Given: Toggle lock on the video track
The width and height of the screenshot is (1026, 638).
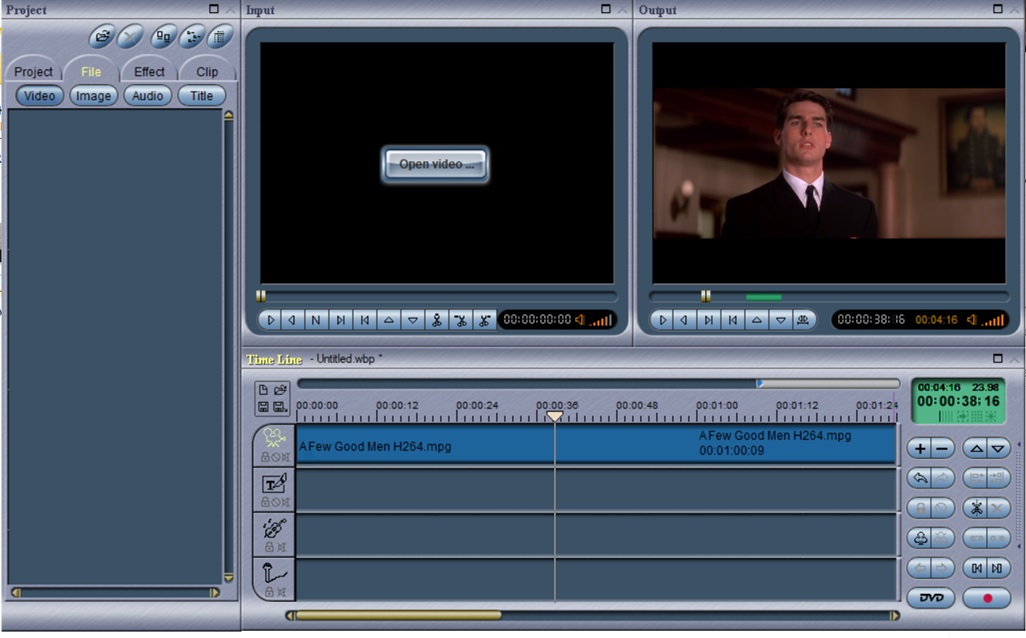Looking at the screenshot, I should click(265, 457).
